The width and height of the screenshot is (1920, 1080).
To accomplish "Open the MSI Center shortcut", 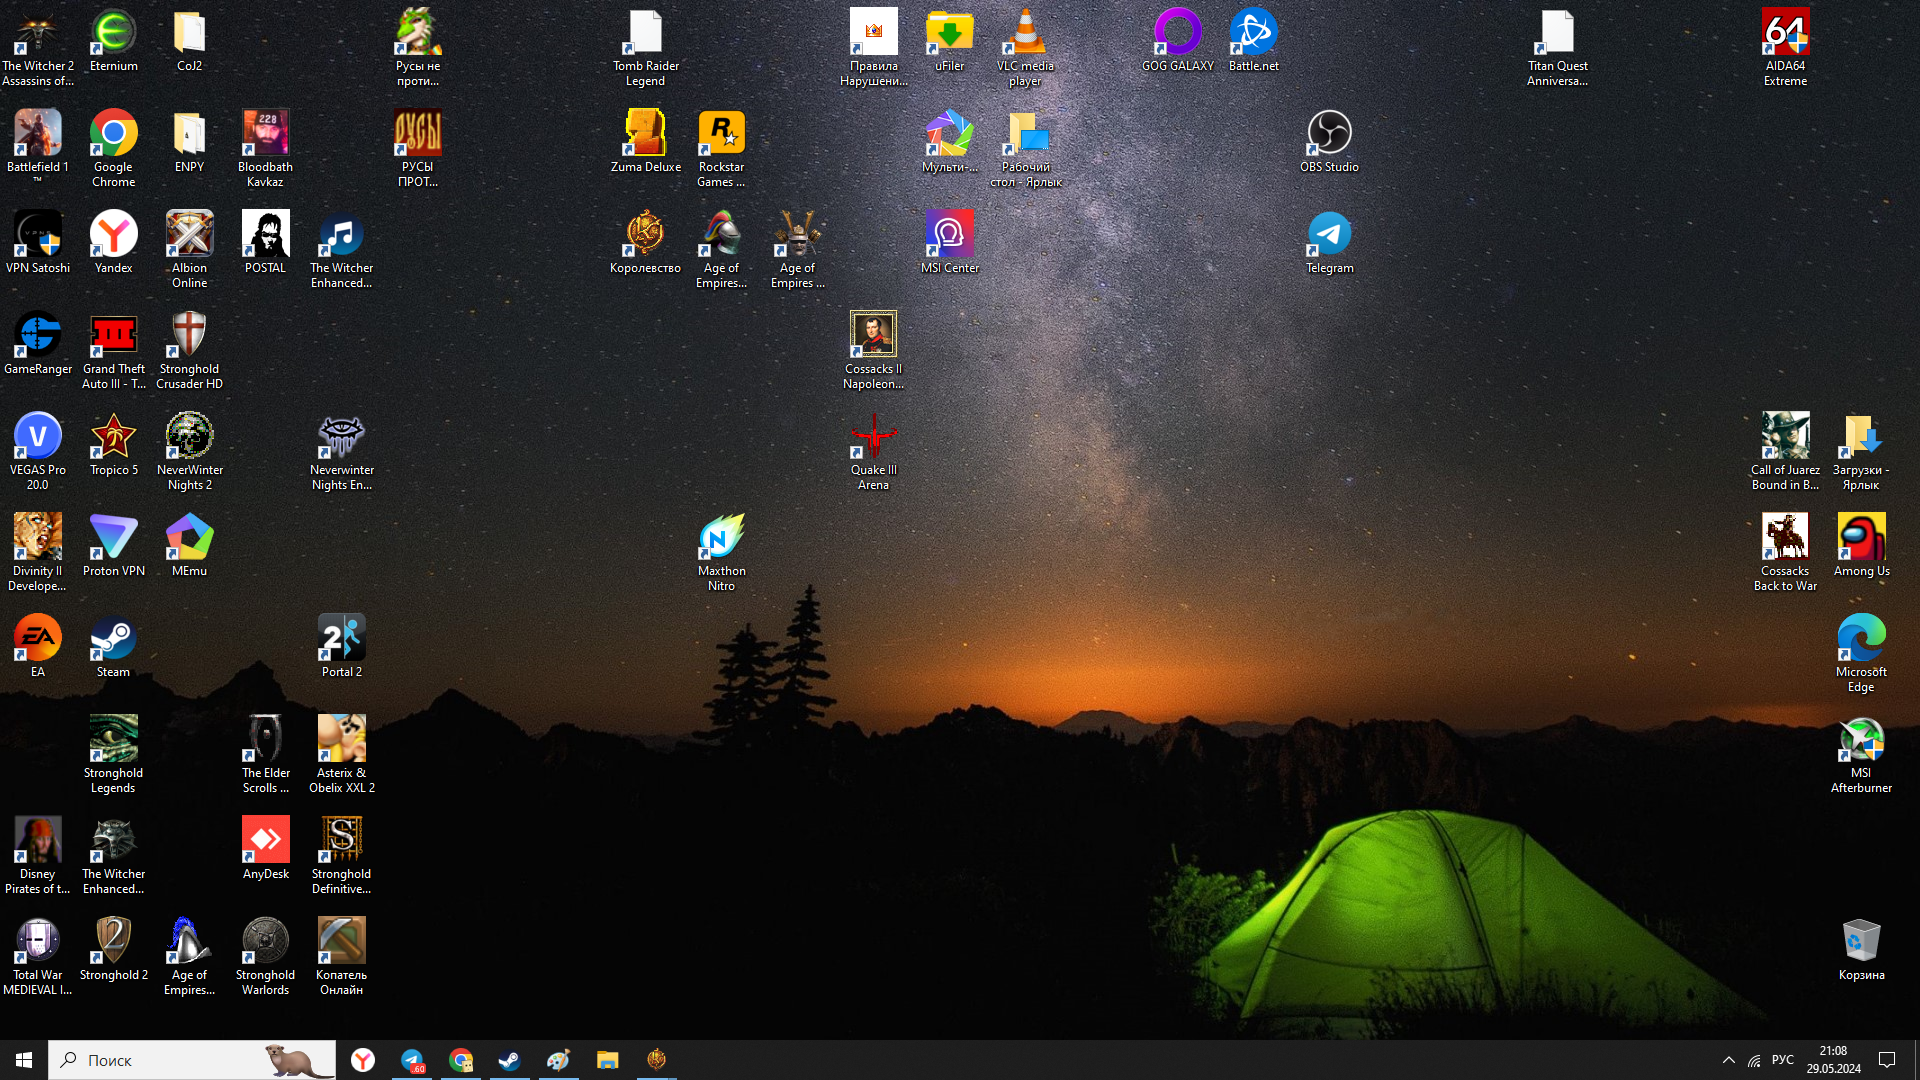I will [950, 234].
